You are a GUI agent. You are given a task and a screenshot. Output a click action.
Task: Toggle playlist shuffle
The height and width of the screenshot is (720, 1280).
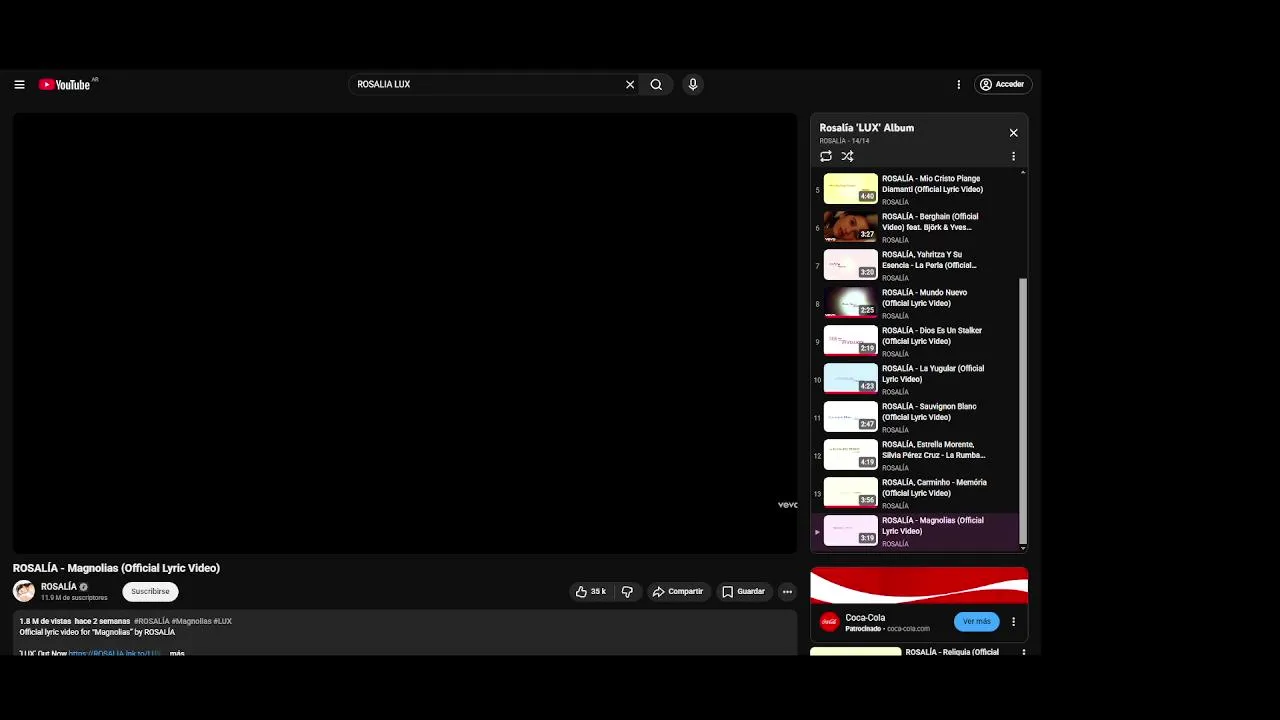click(847, 156)
